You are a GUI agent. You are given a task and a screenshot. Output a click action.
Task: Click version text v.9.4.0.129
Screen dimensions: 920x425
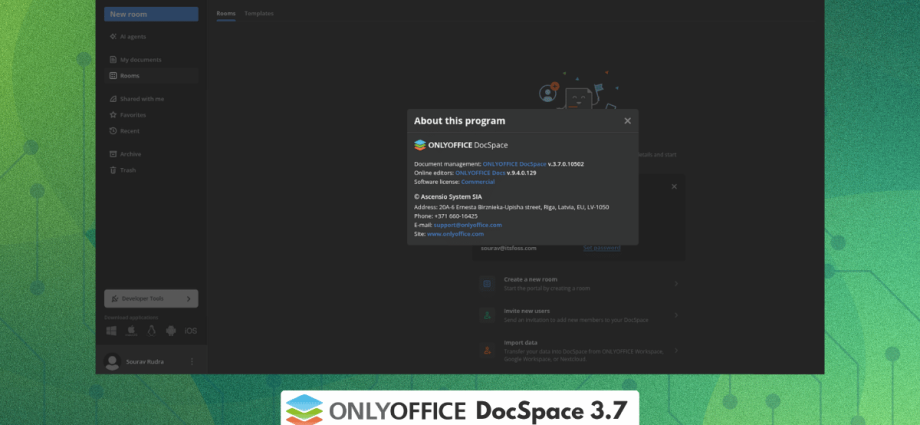(522, 173)
